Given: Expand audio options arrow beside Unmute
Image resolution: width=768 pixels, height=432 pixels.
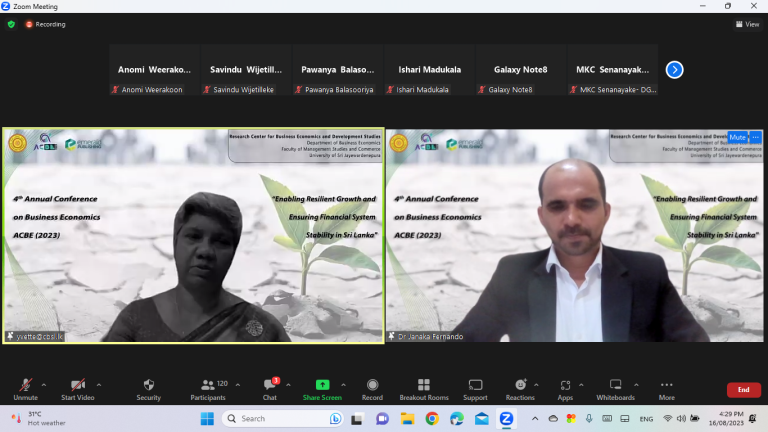Looking at the screenshot, I should click(44, 384).
